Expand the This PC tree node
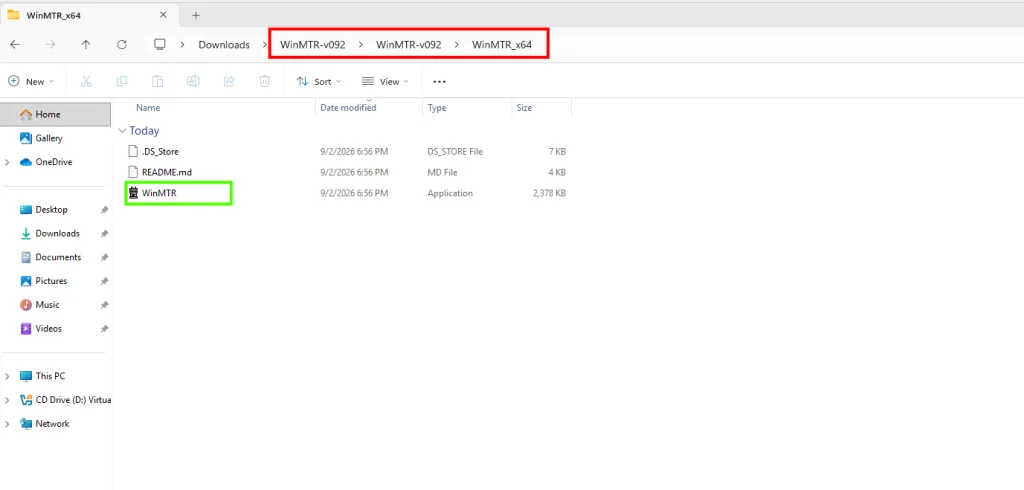This screenshot has height=490, width=1024. click(x=7, y=376)
